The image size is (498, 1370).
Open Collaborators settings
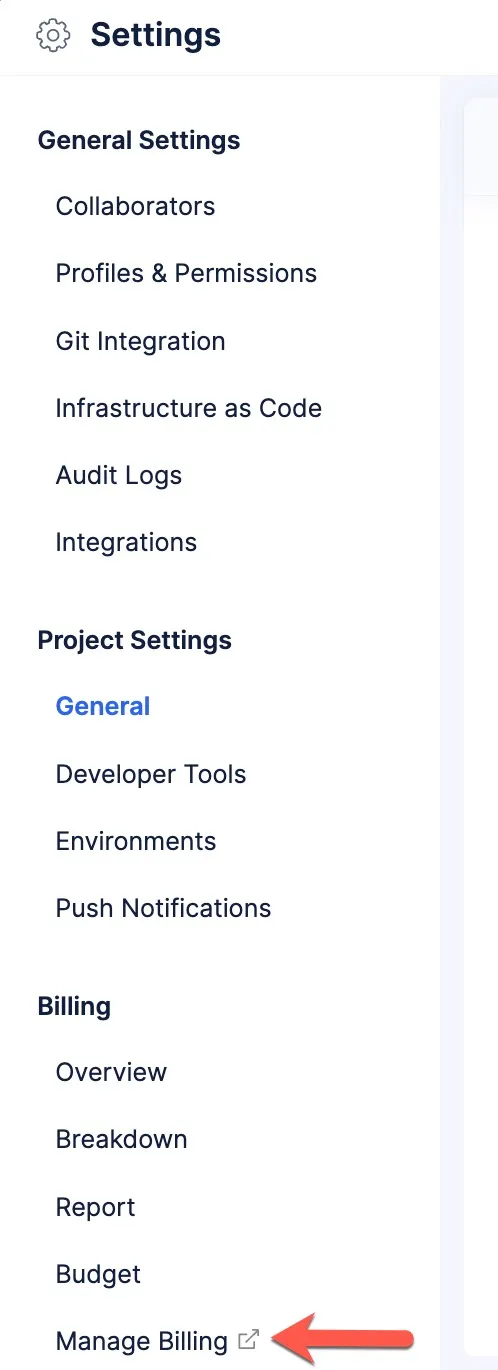135,207
